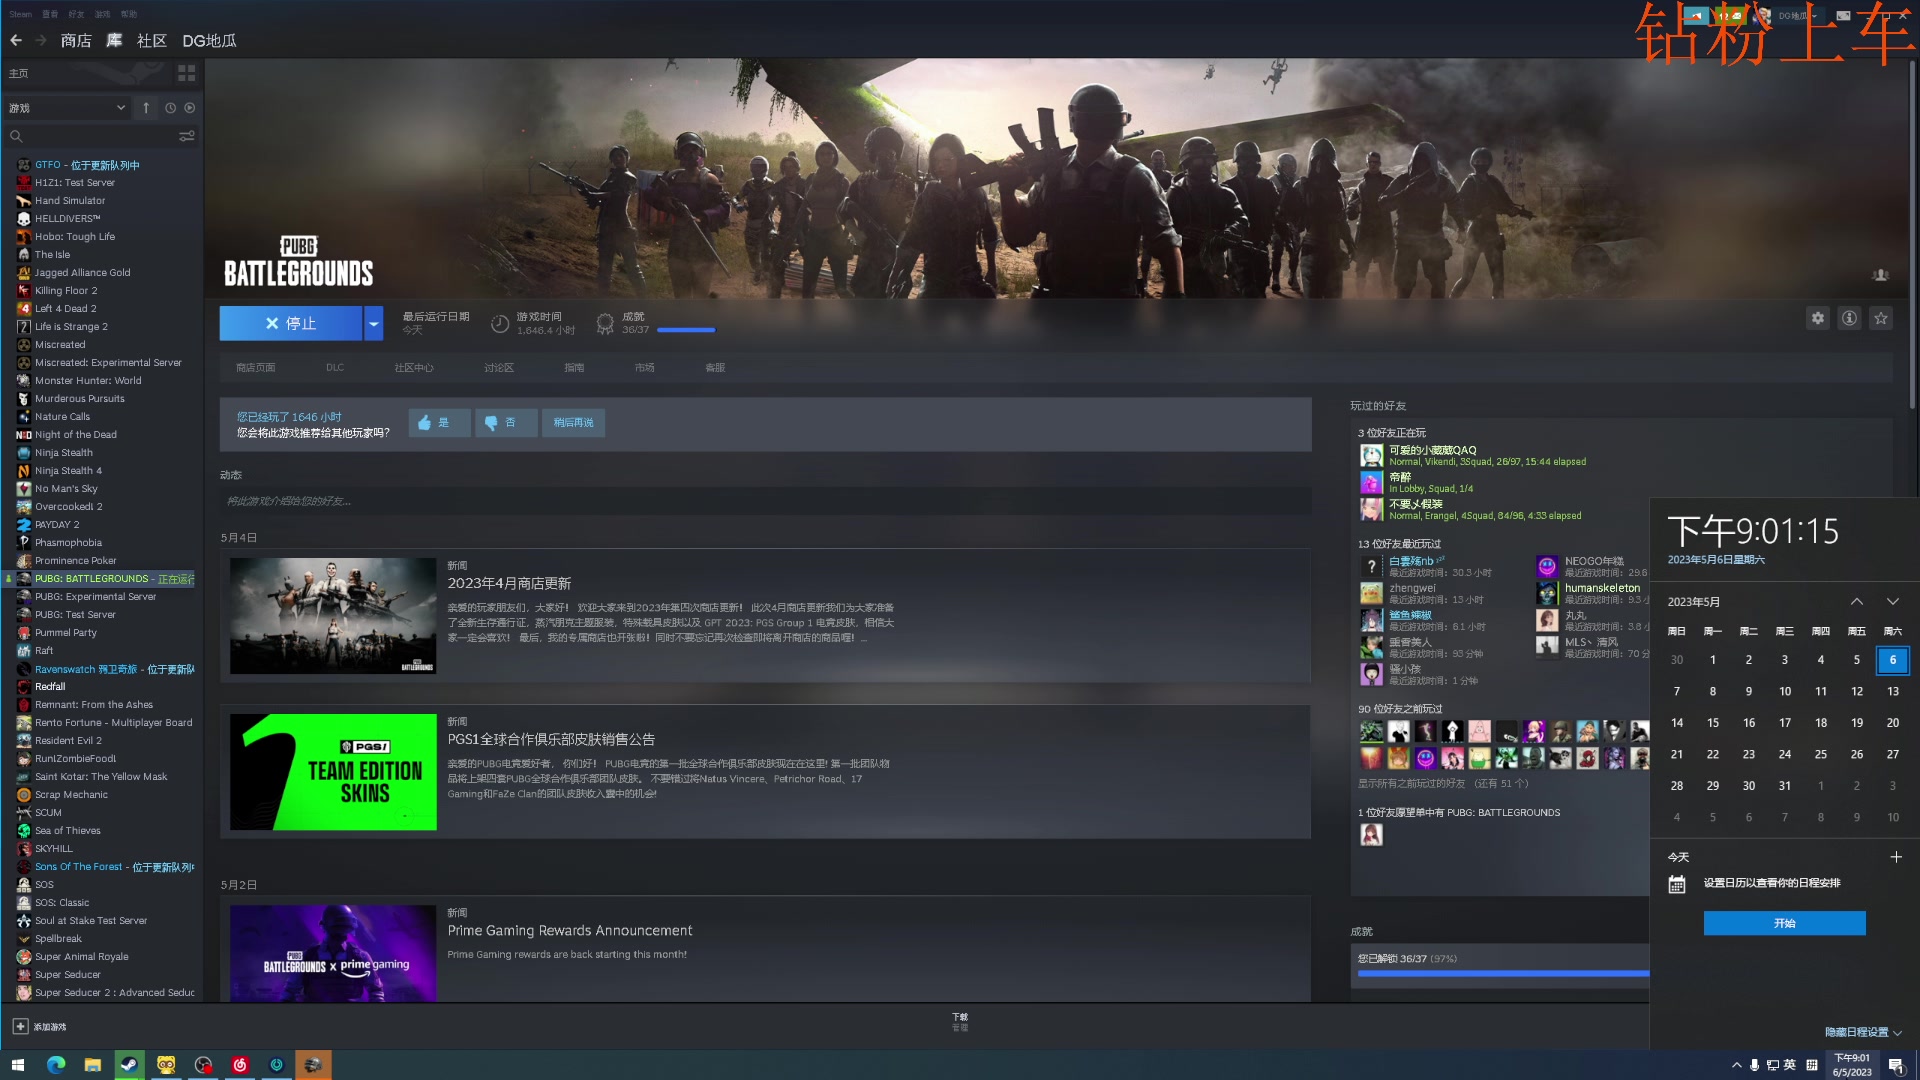Viewport: 1920px width, 1080px height.
Task: Open Windows notification center icon
Action: 1896,1066
